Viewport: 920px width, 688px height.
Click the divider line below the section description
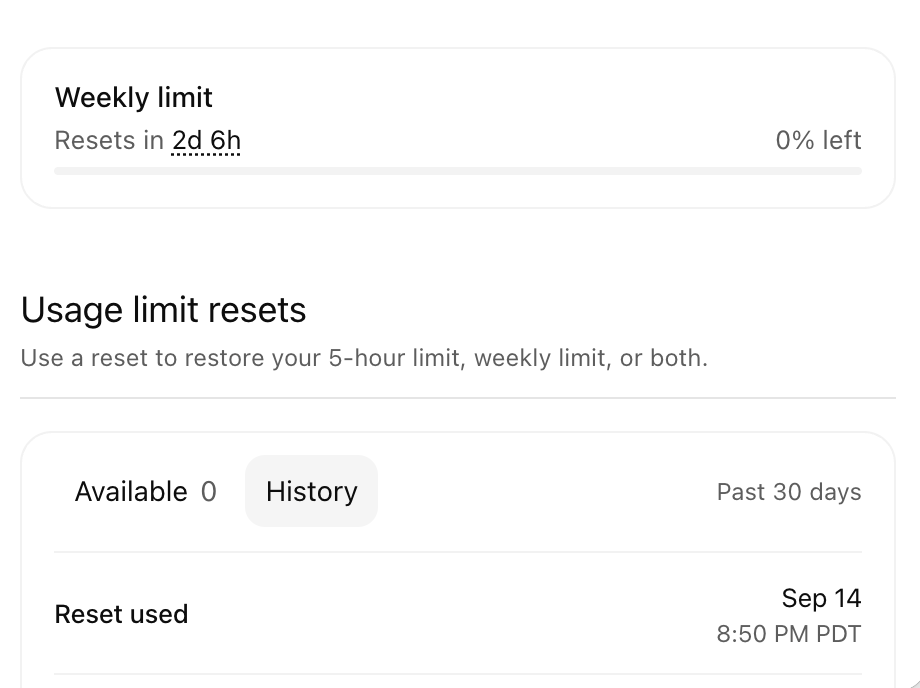tap(458, 398)
